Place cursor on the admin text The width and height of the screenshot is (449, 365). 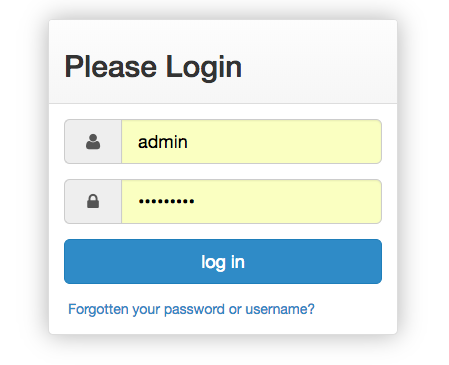[x=163, y=142]
